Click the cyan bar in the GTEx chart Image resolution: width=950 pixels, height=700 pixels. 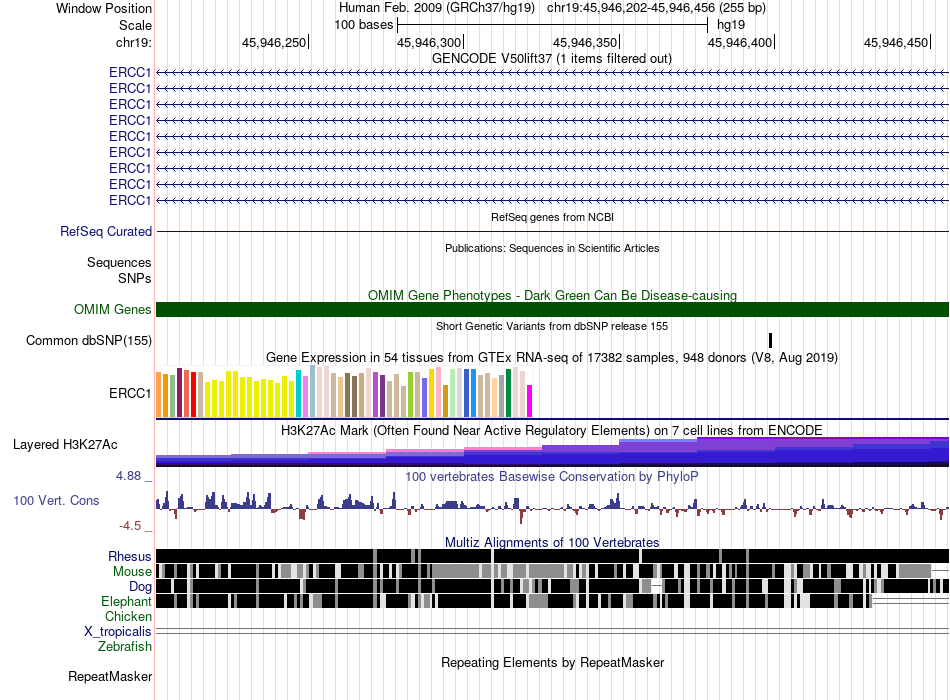(299, 393)
